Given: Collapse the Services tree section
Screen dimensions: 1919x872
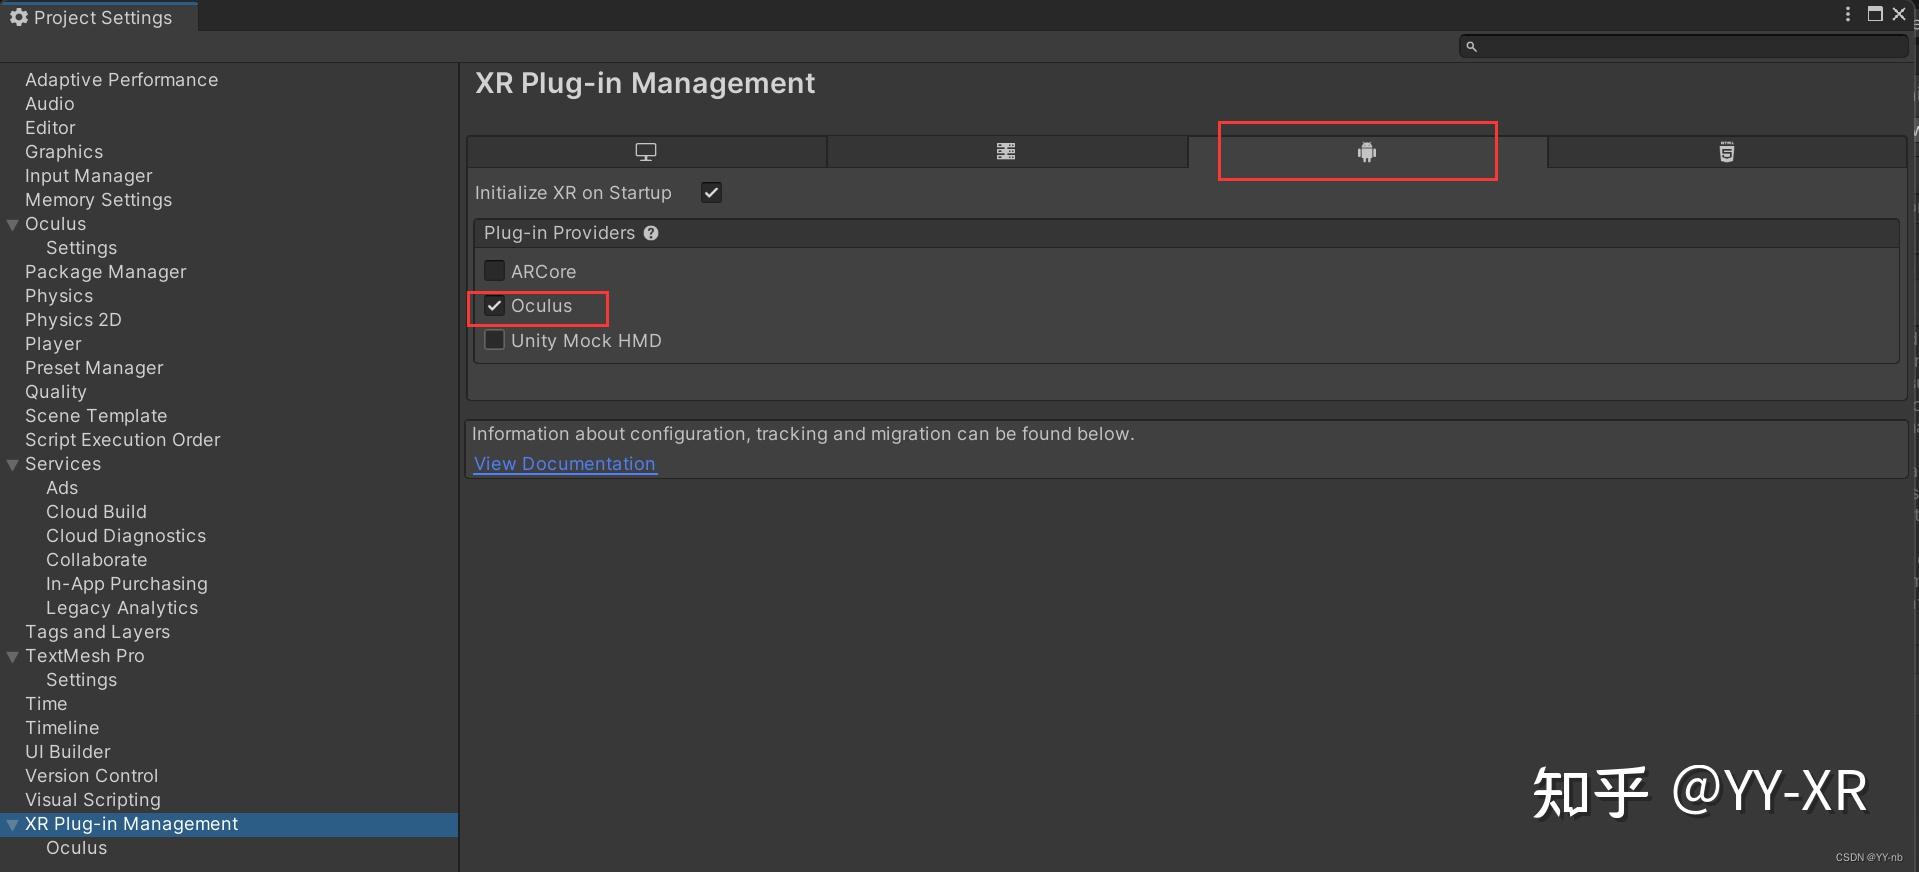Looking at the screenshot, I should coord(13,465).
